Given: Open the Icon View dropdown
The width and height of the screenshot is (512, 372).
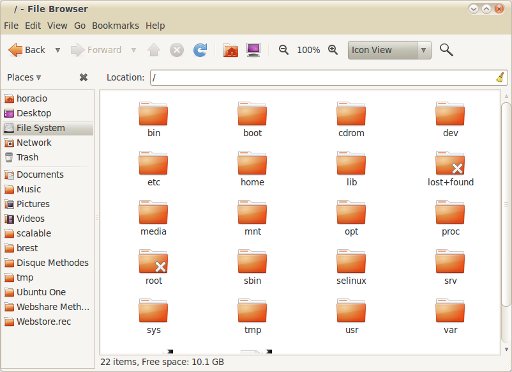Looking at the screenshot, I should [389, 50].
